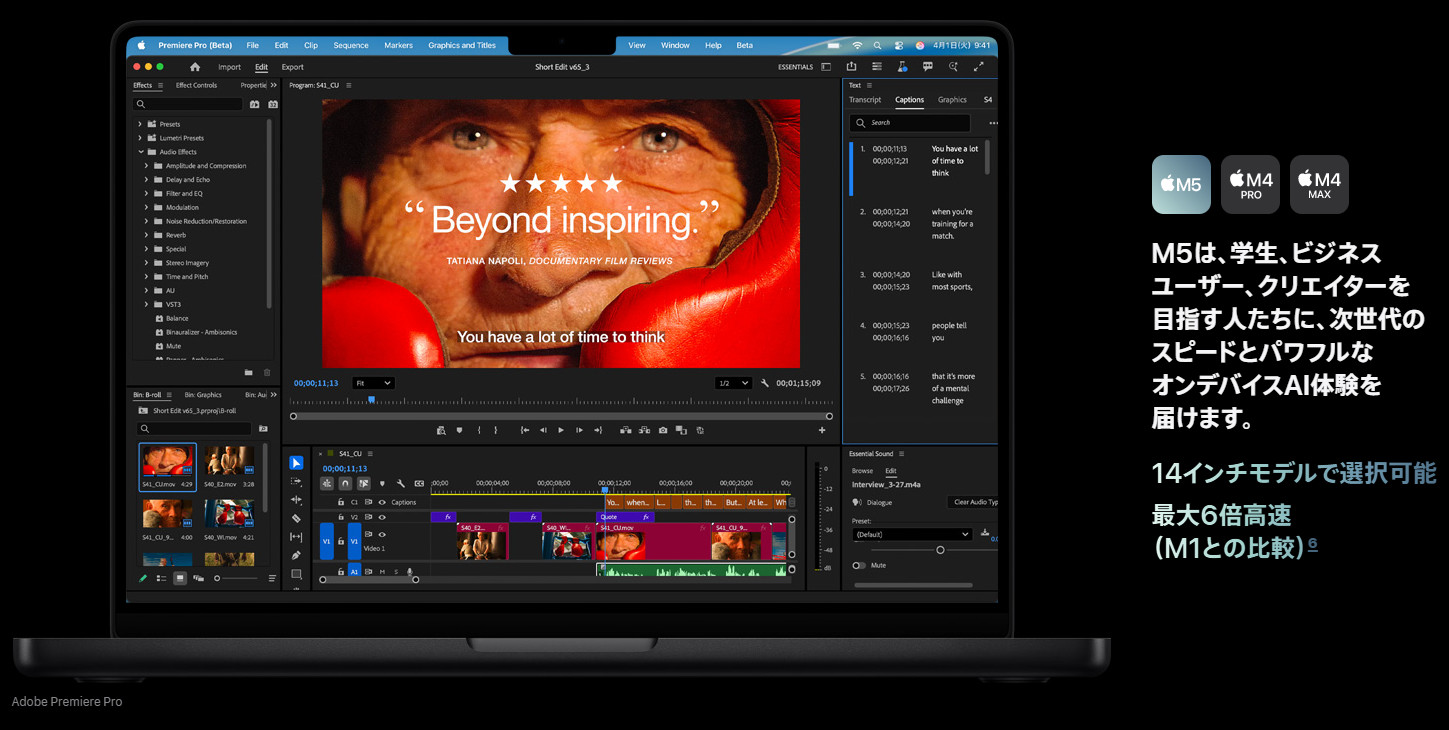
Task: Open the timeline wrench settings icon
Action: pos(400,483)
